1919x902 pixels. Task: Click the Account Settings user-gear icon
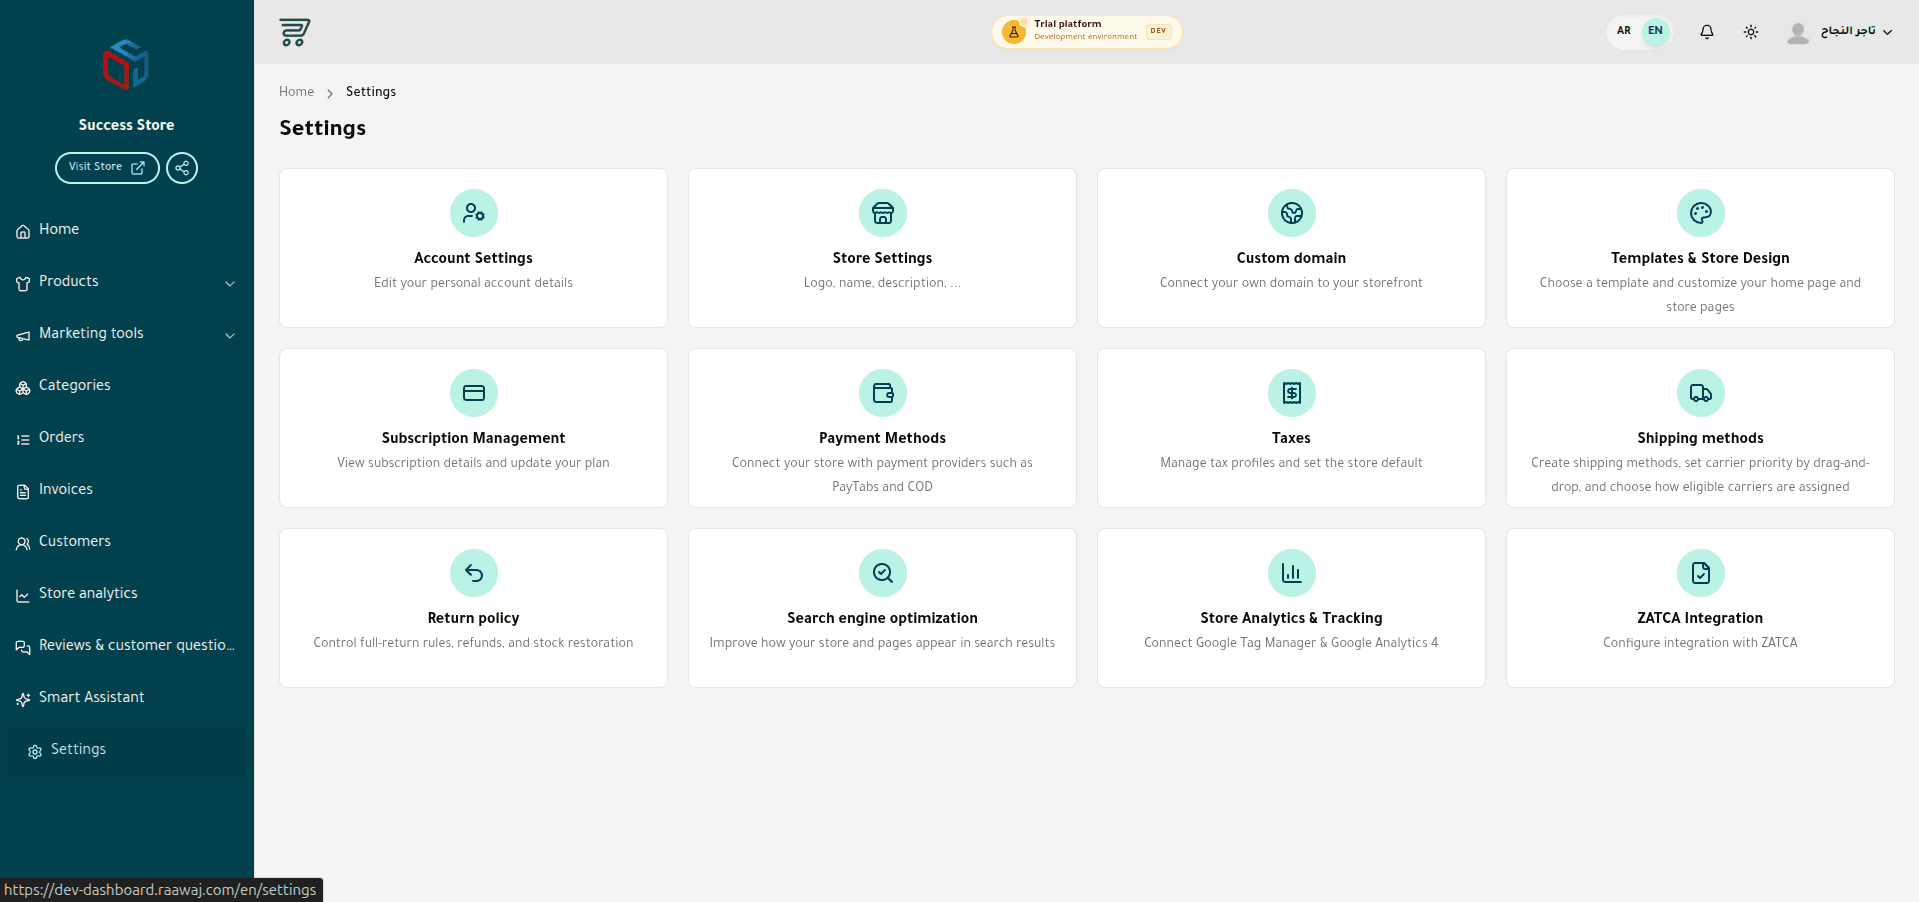pos(474,213)
